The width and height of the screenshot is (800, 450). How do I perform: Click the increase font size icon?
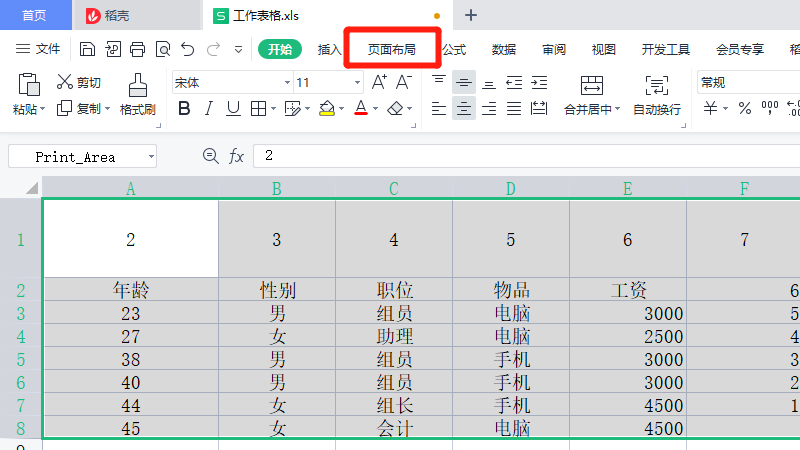point(379,82)
